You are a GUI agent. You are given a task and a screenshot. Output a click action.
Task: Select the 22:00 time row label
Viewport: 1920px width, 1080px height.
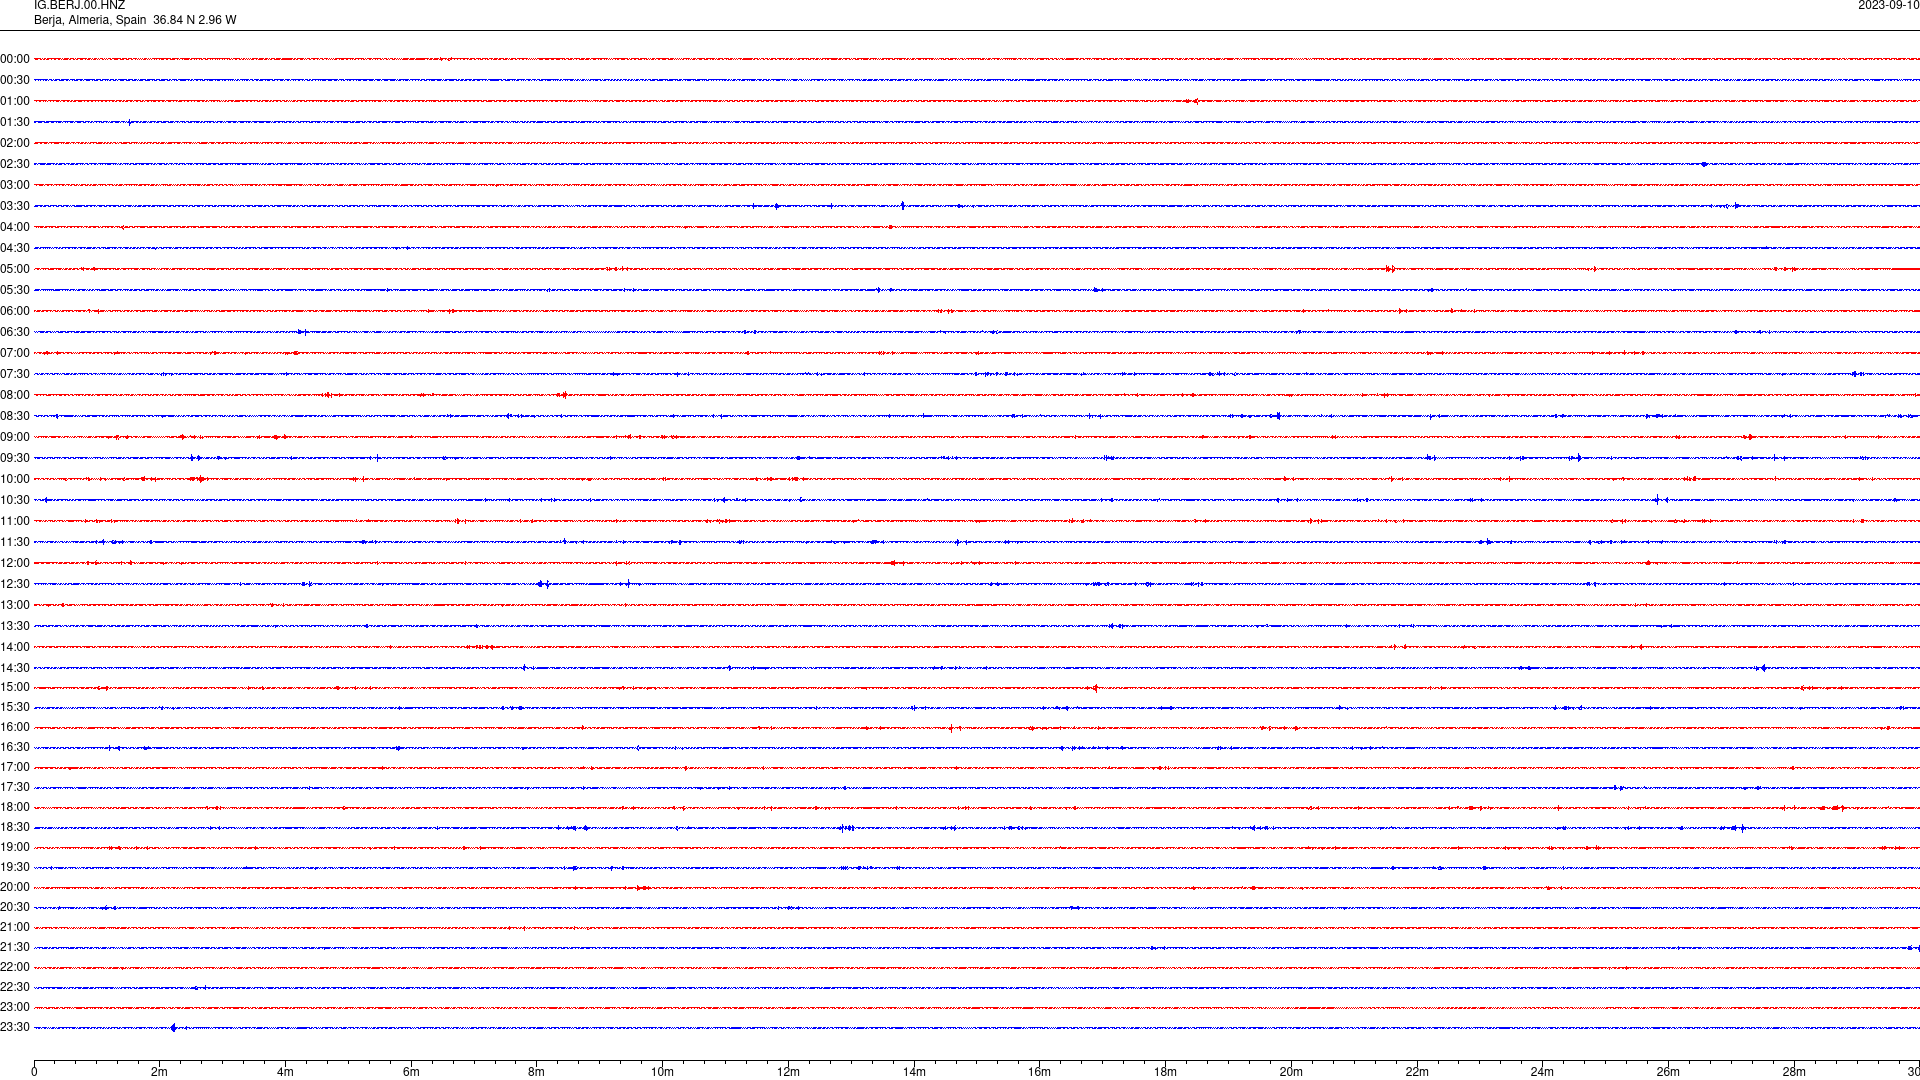(15, 967)
